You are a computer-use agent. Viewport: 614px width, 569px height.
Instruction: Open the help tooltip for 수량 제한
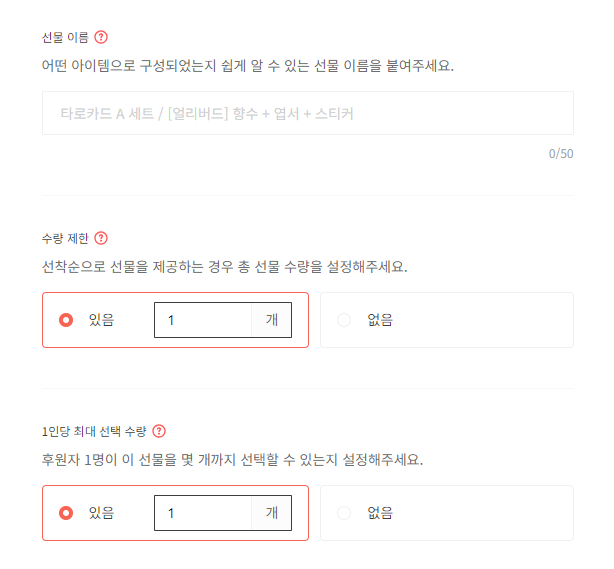[x=101, y=238]
